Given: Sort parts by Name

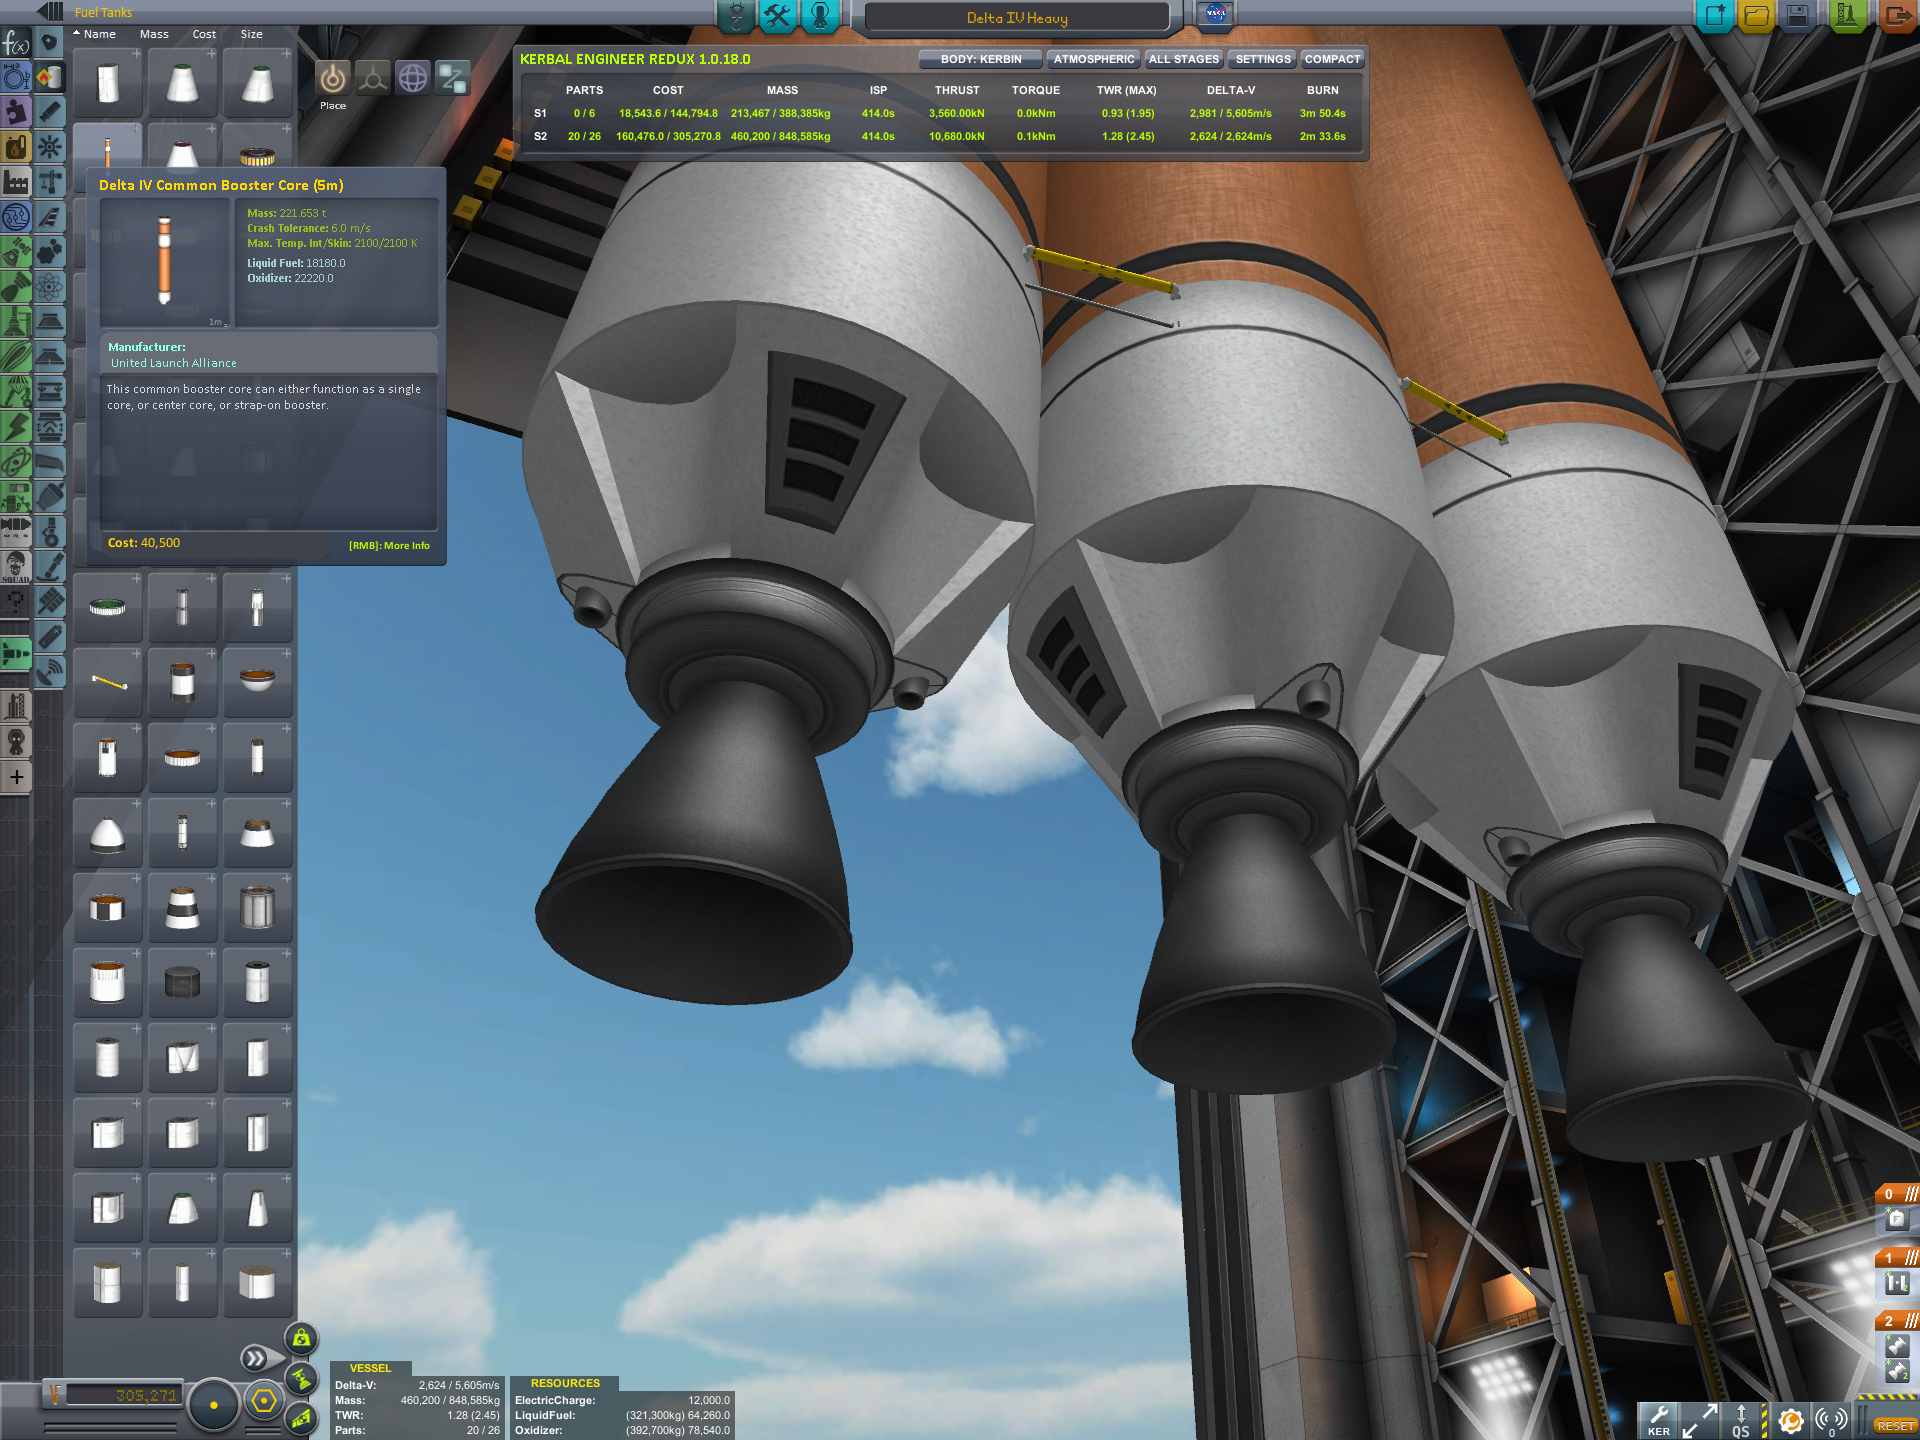Looking at the screenshot, I should point(99,34).
